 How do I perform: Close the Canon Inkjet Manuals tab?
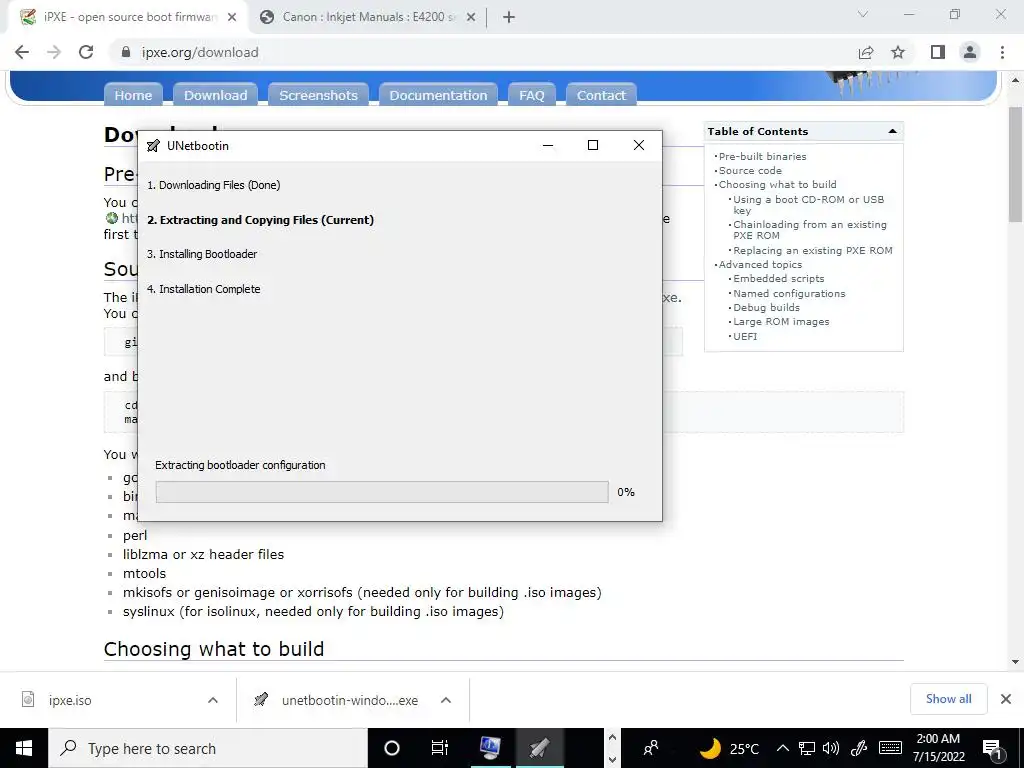coord(471,17)
